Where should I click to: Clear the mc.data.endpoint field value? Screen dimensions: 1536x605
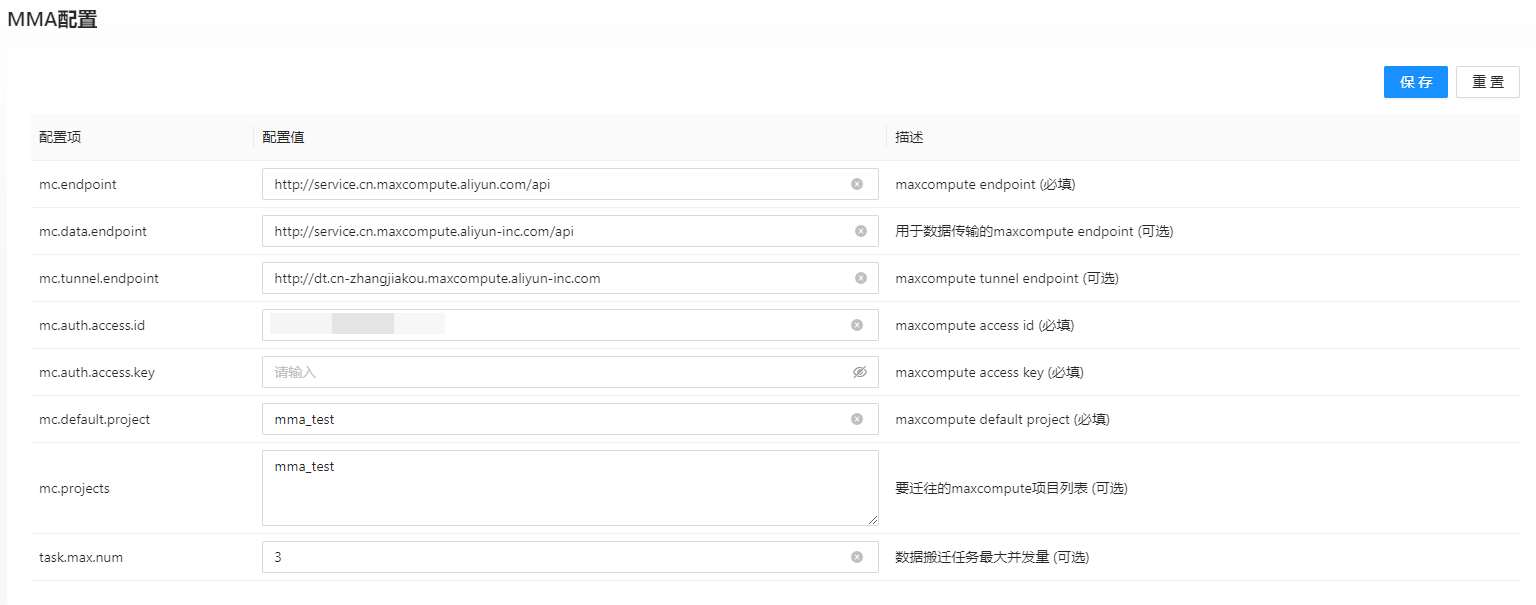click(x=861, y=231)
